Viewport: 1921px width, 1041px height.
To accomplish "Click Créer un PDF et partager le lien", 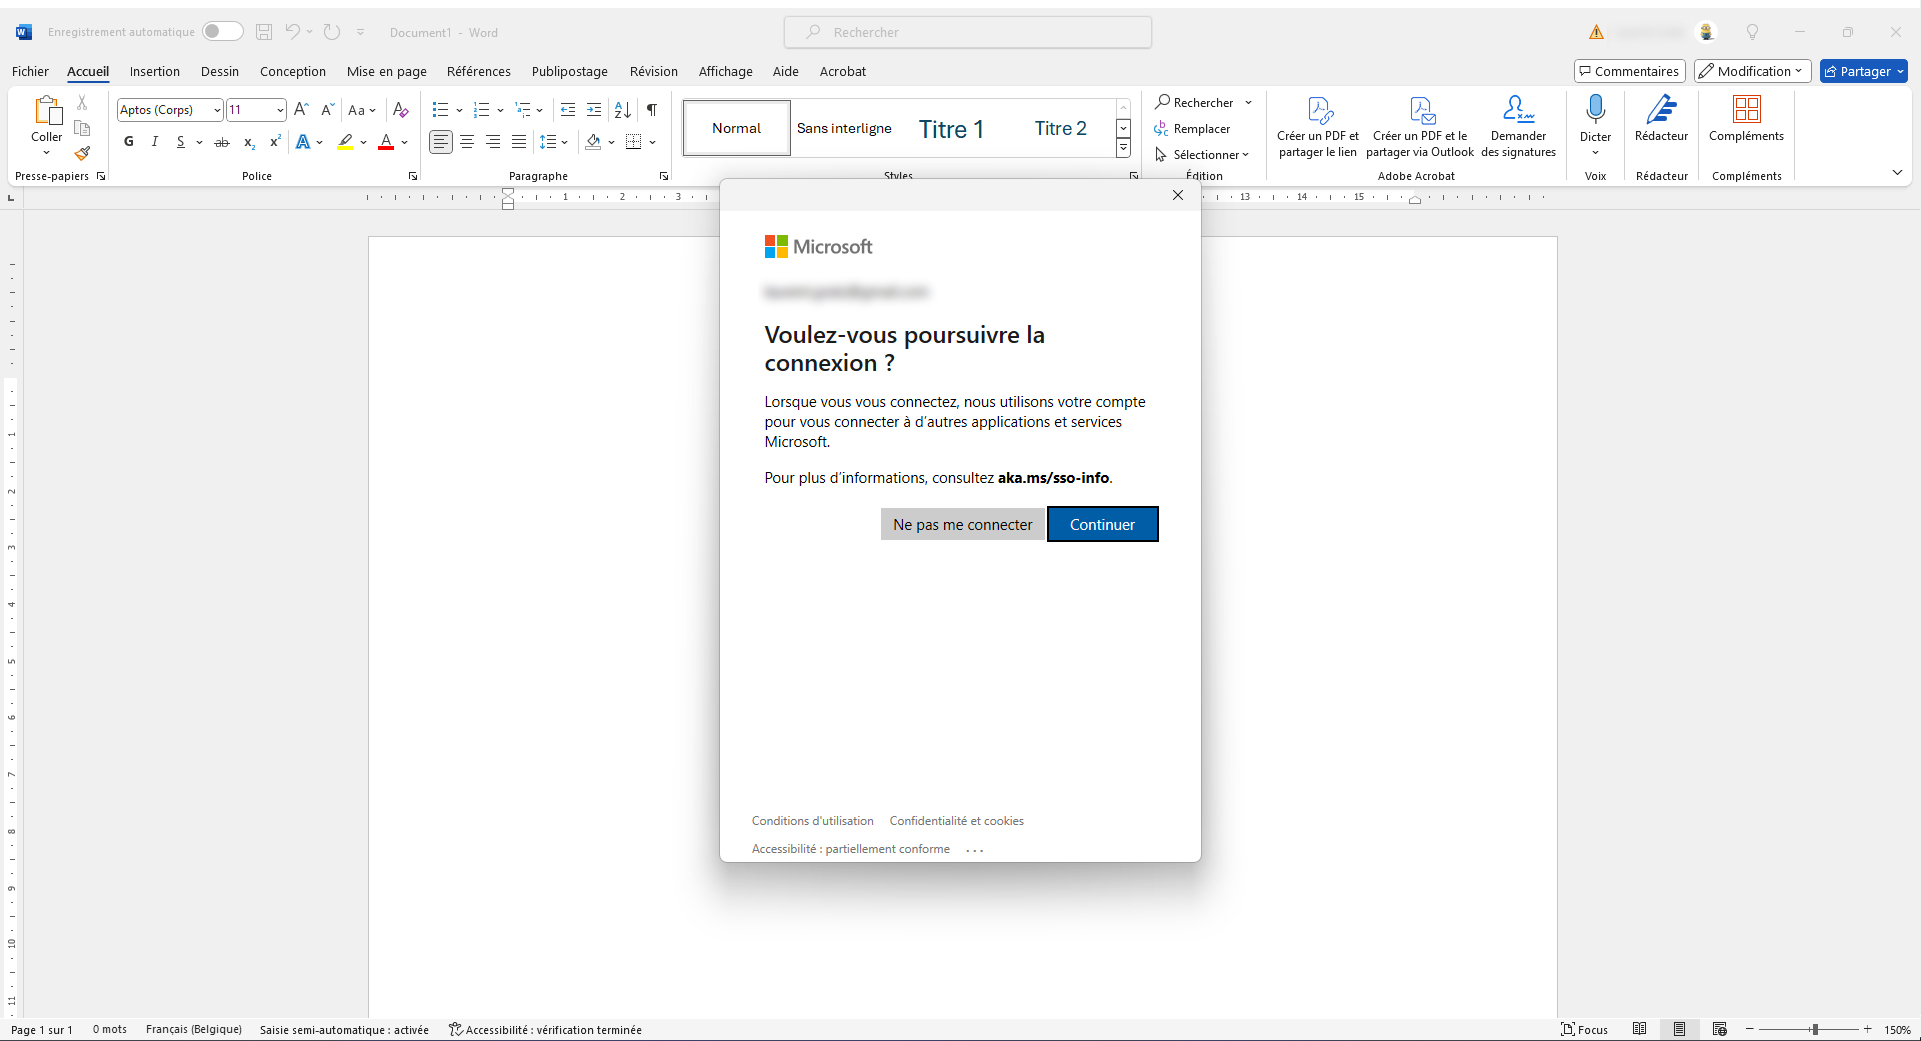I will pyautogui.click(x=1318, y=125).
